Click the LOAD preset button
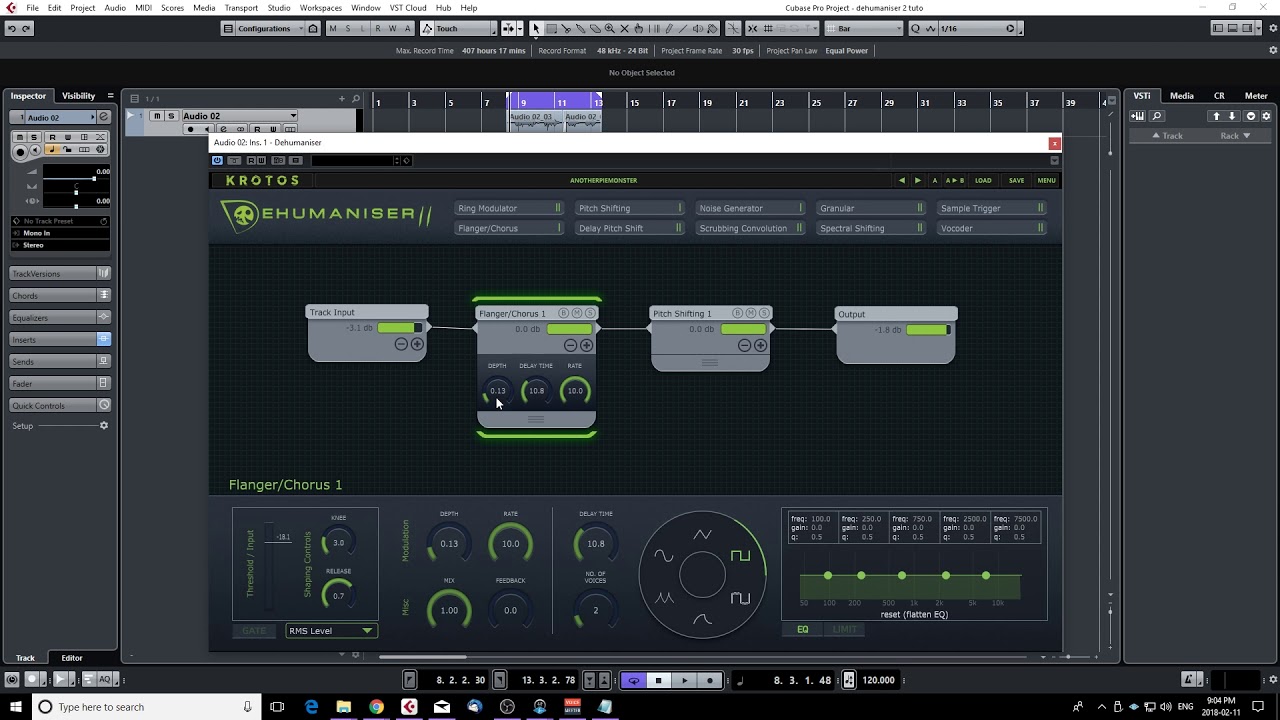Viewport: 1280px width, 720px height. click(983, 181)
